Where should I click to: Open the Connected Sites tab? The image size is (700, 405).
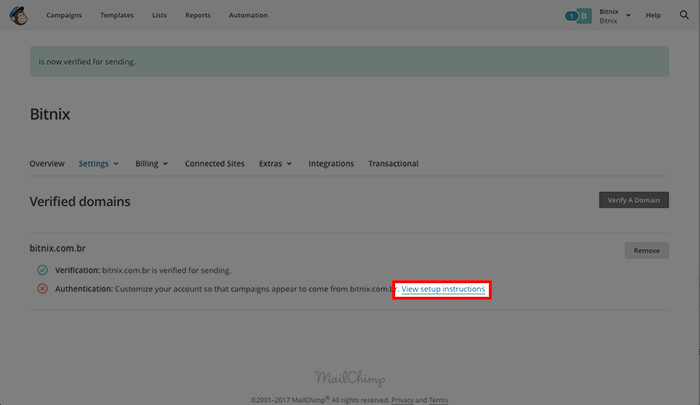215,163
